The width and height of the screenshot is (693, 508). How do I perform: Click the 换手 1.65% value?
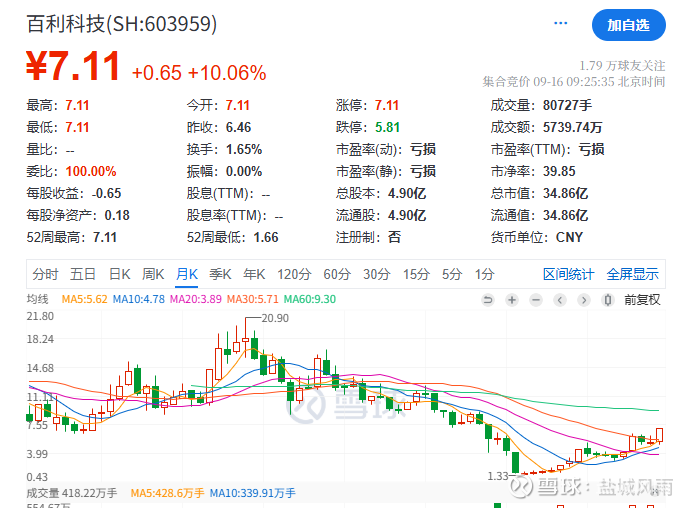244,149
